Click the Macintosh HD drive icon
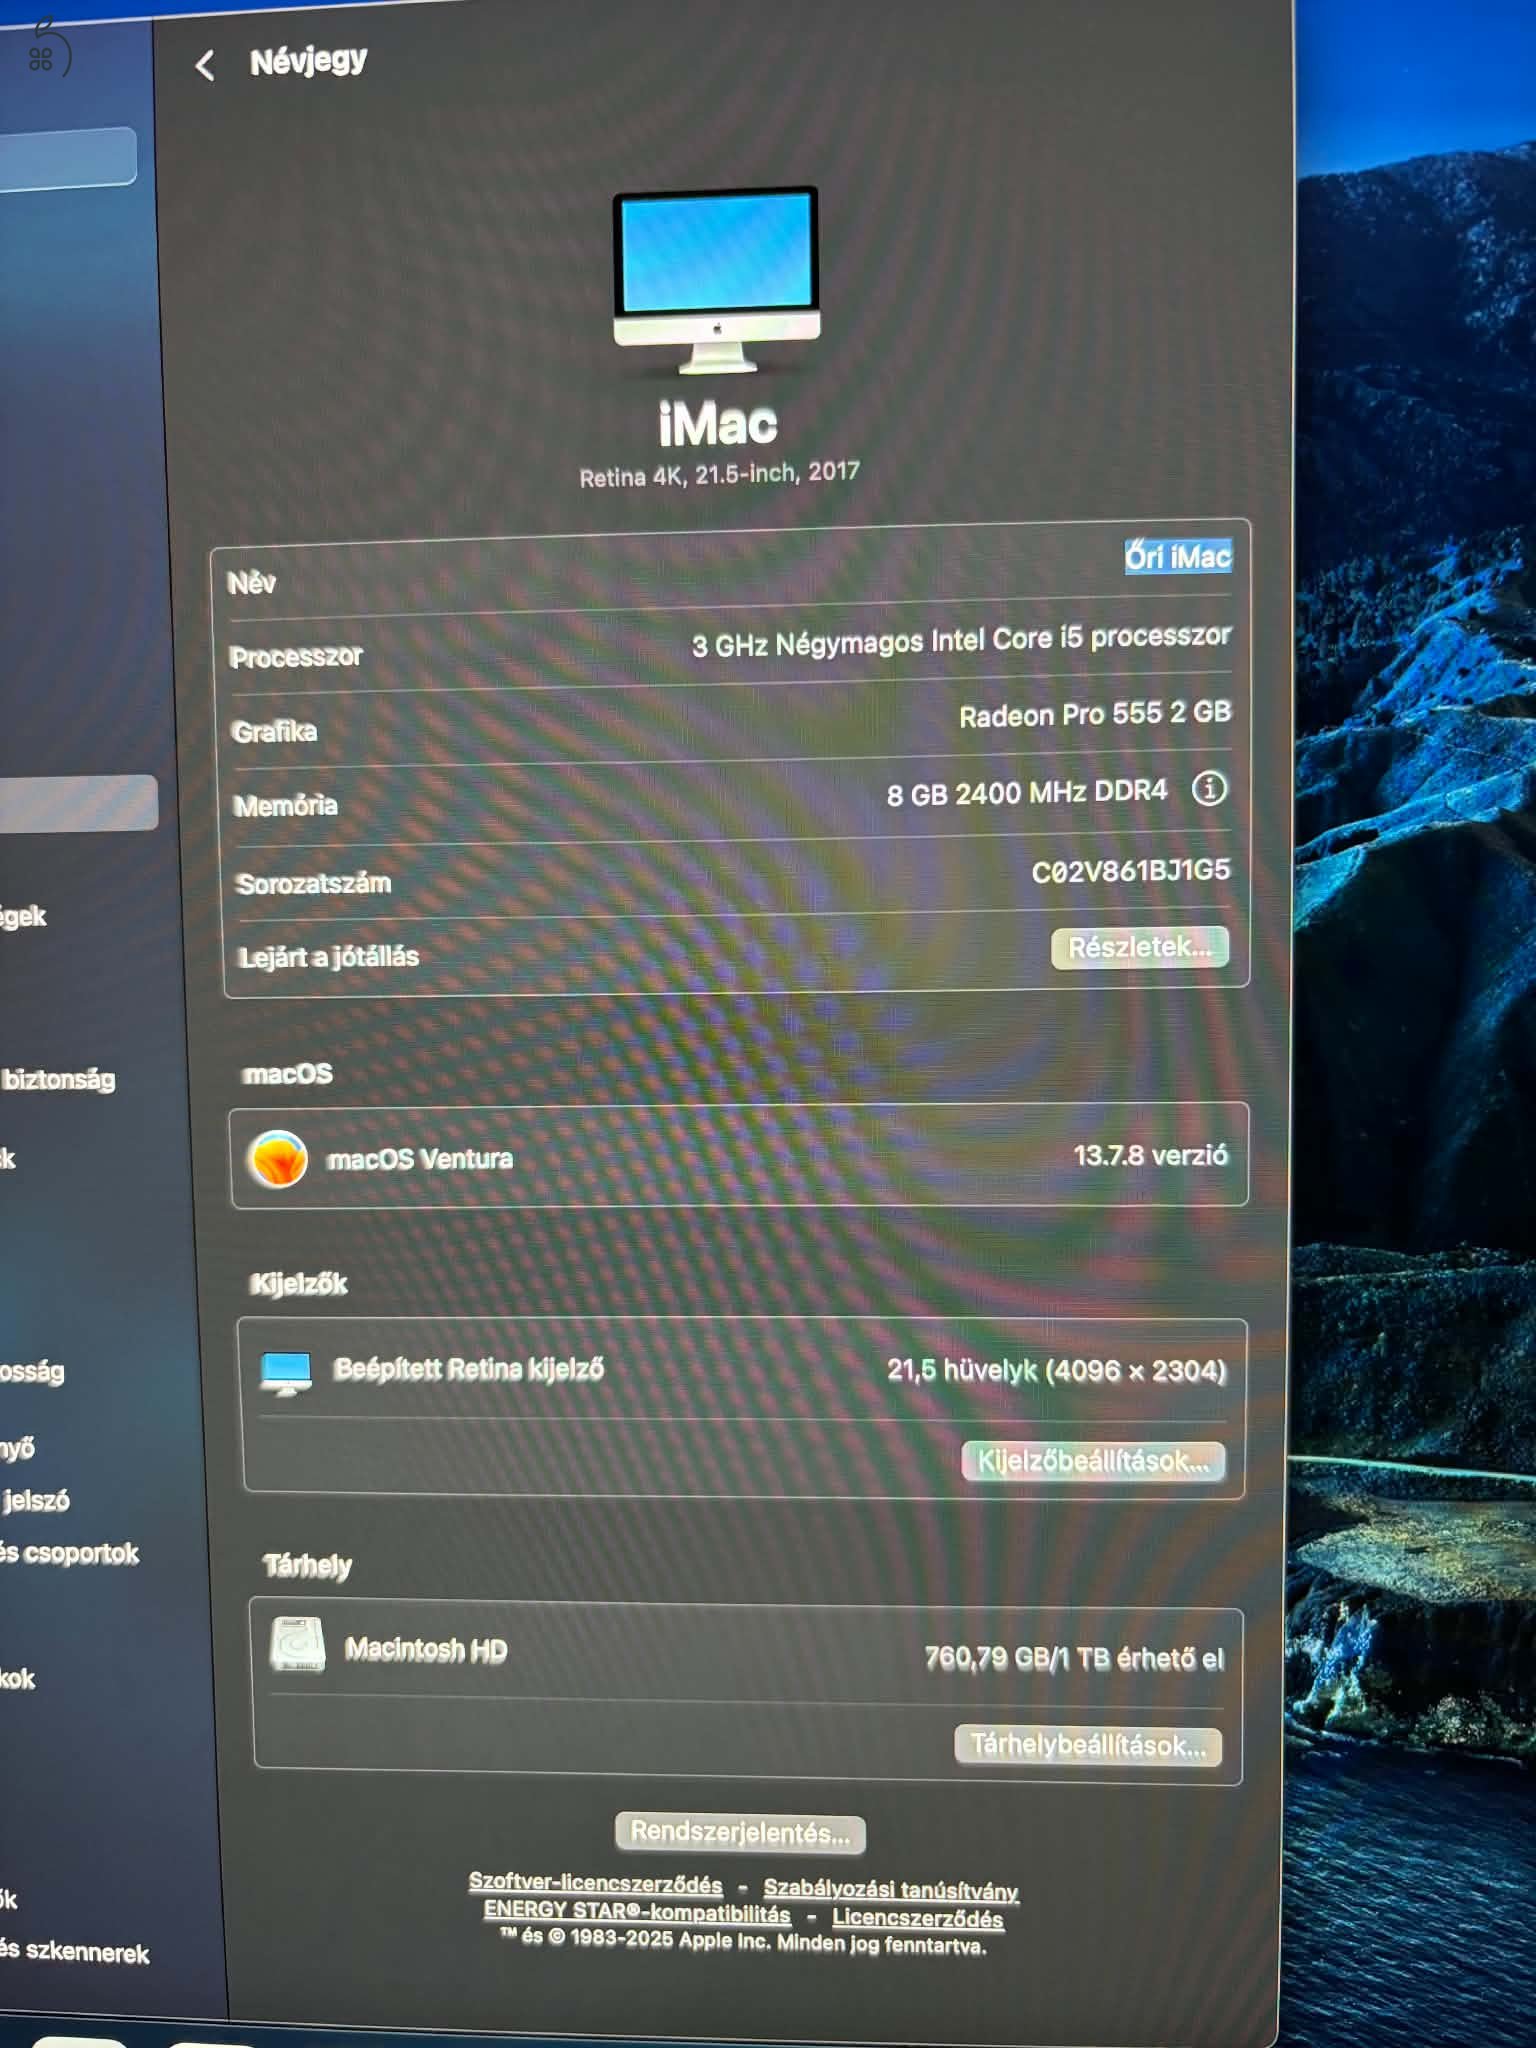Screen dimensions: 1536x2048 tap(298, 1645)
